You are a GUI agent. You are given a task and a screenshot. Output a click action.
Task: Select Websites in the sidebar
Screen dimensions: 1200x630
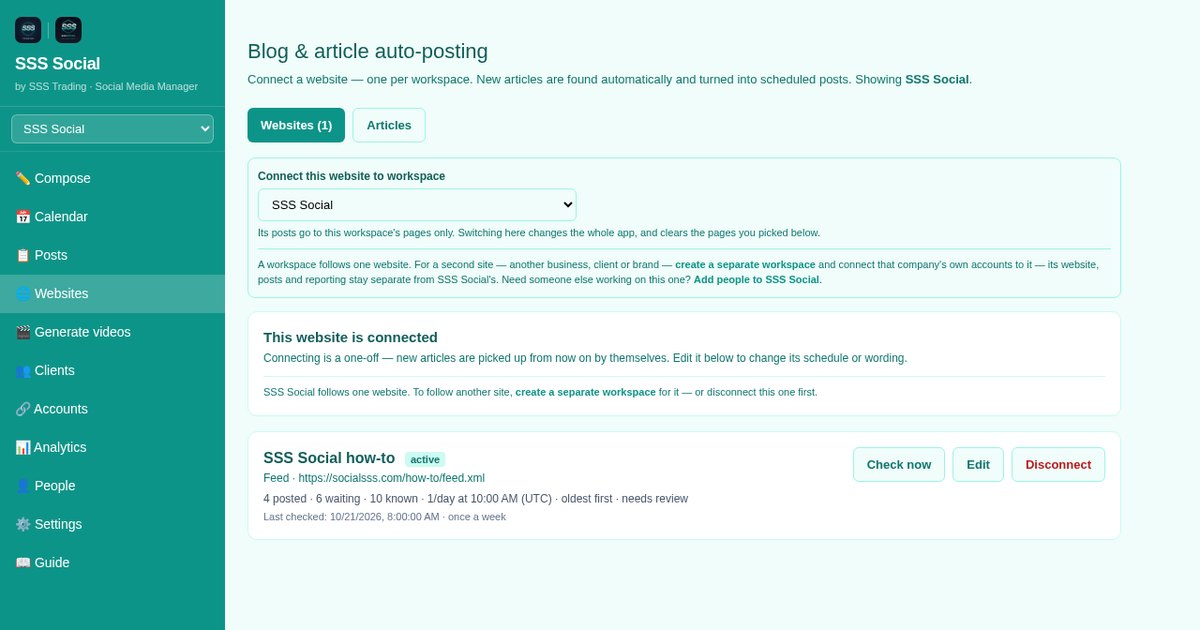[112, 294]
